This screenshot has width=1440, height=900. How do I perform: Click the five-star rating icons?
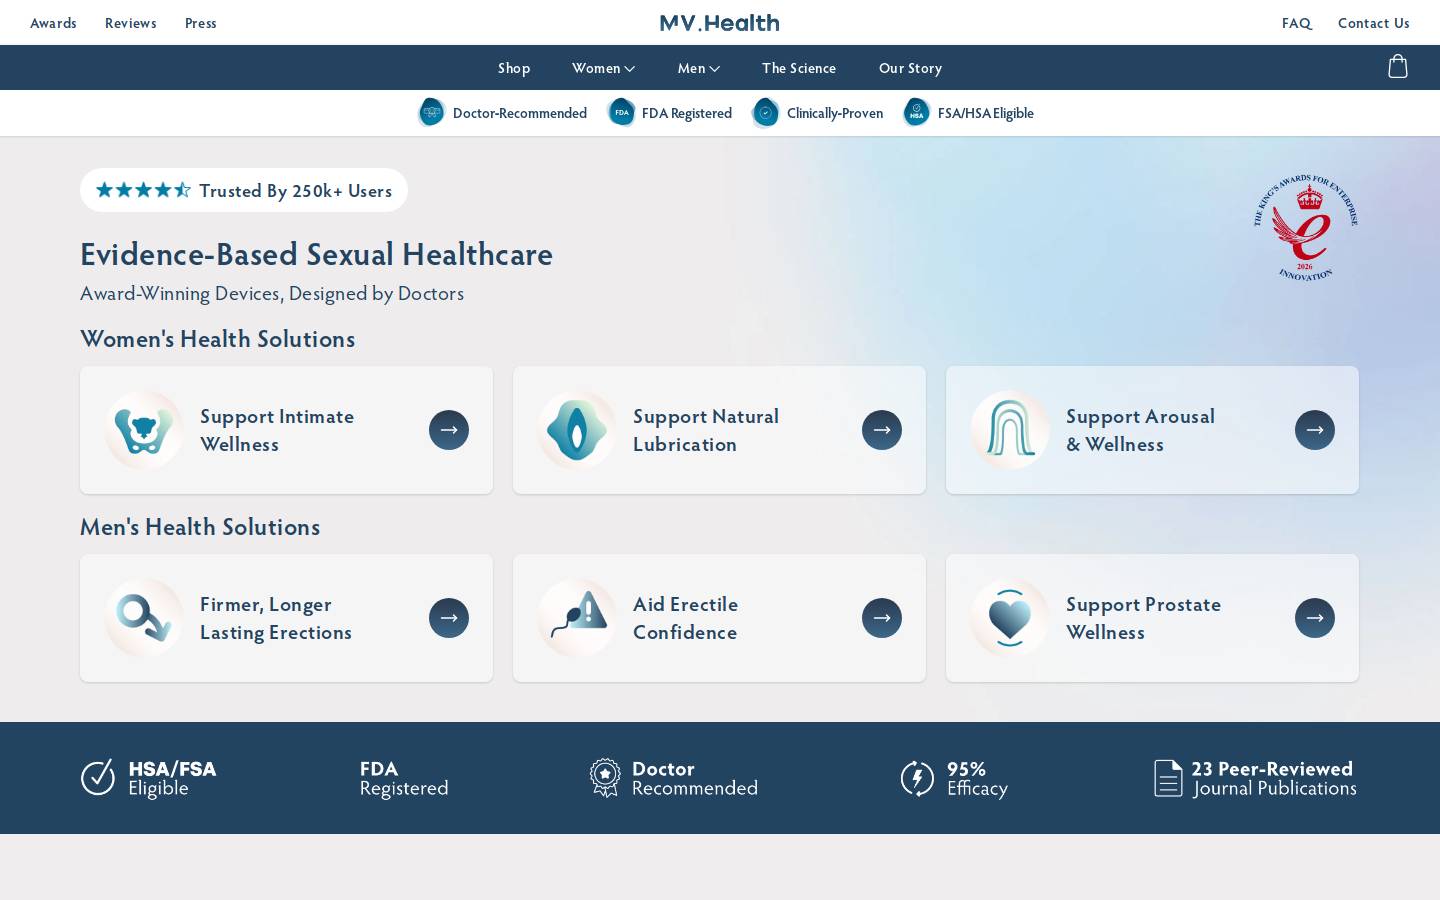[x=143, y=190]
